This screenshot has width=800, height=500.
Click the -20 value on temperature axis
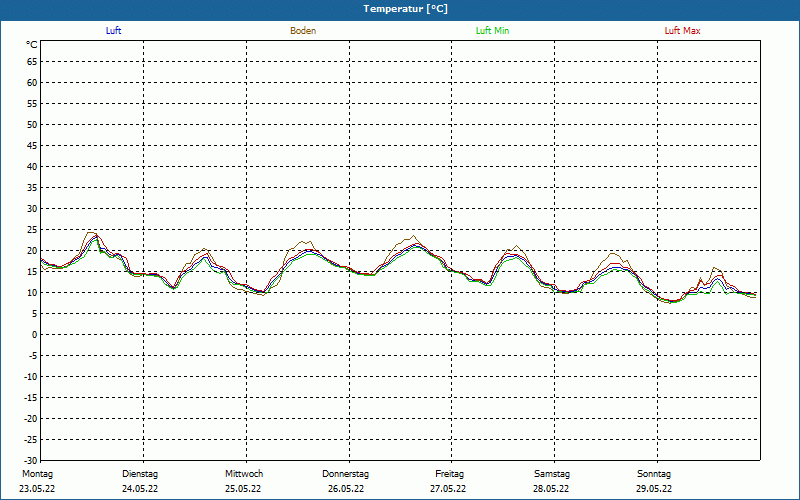[x=31, y=419]
